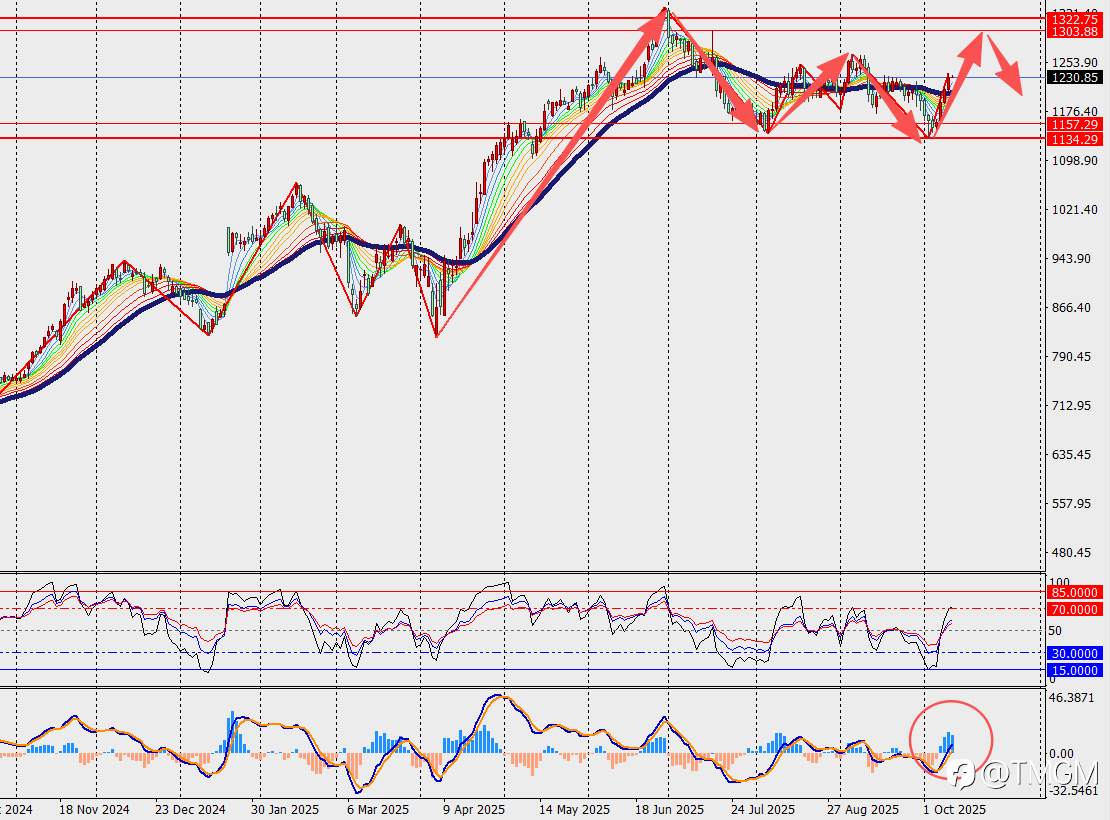Click the 30.0000 blue level label

[x=1075, y=653]
